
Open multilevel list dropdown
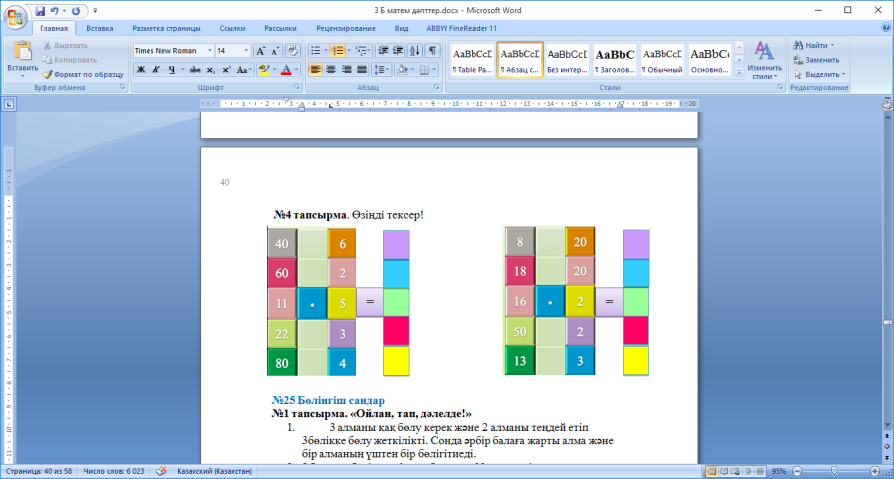point(363,51)
